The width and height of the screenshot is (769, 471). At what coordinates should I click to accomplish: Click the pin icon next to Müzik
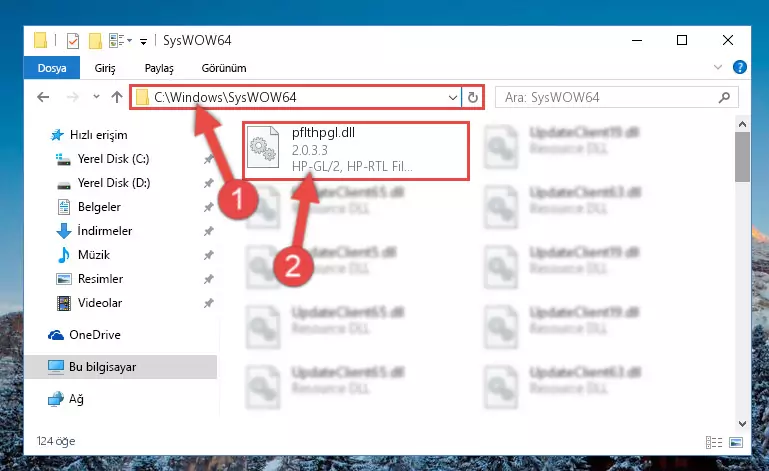click(208, 255)
